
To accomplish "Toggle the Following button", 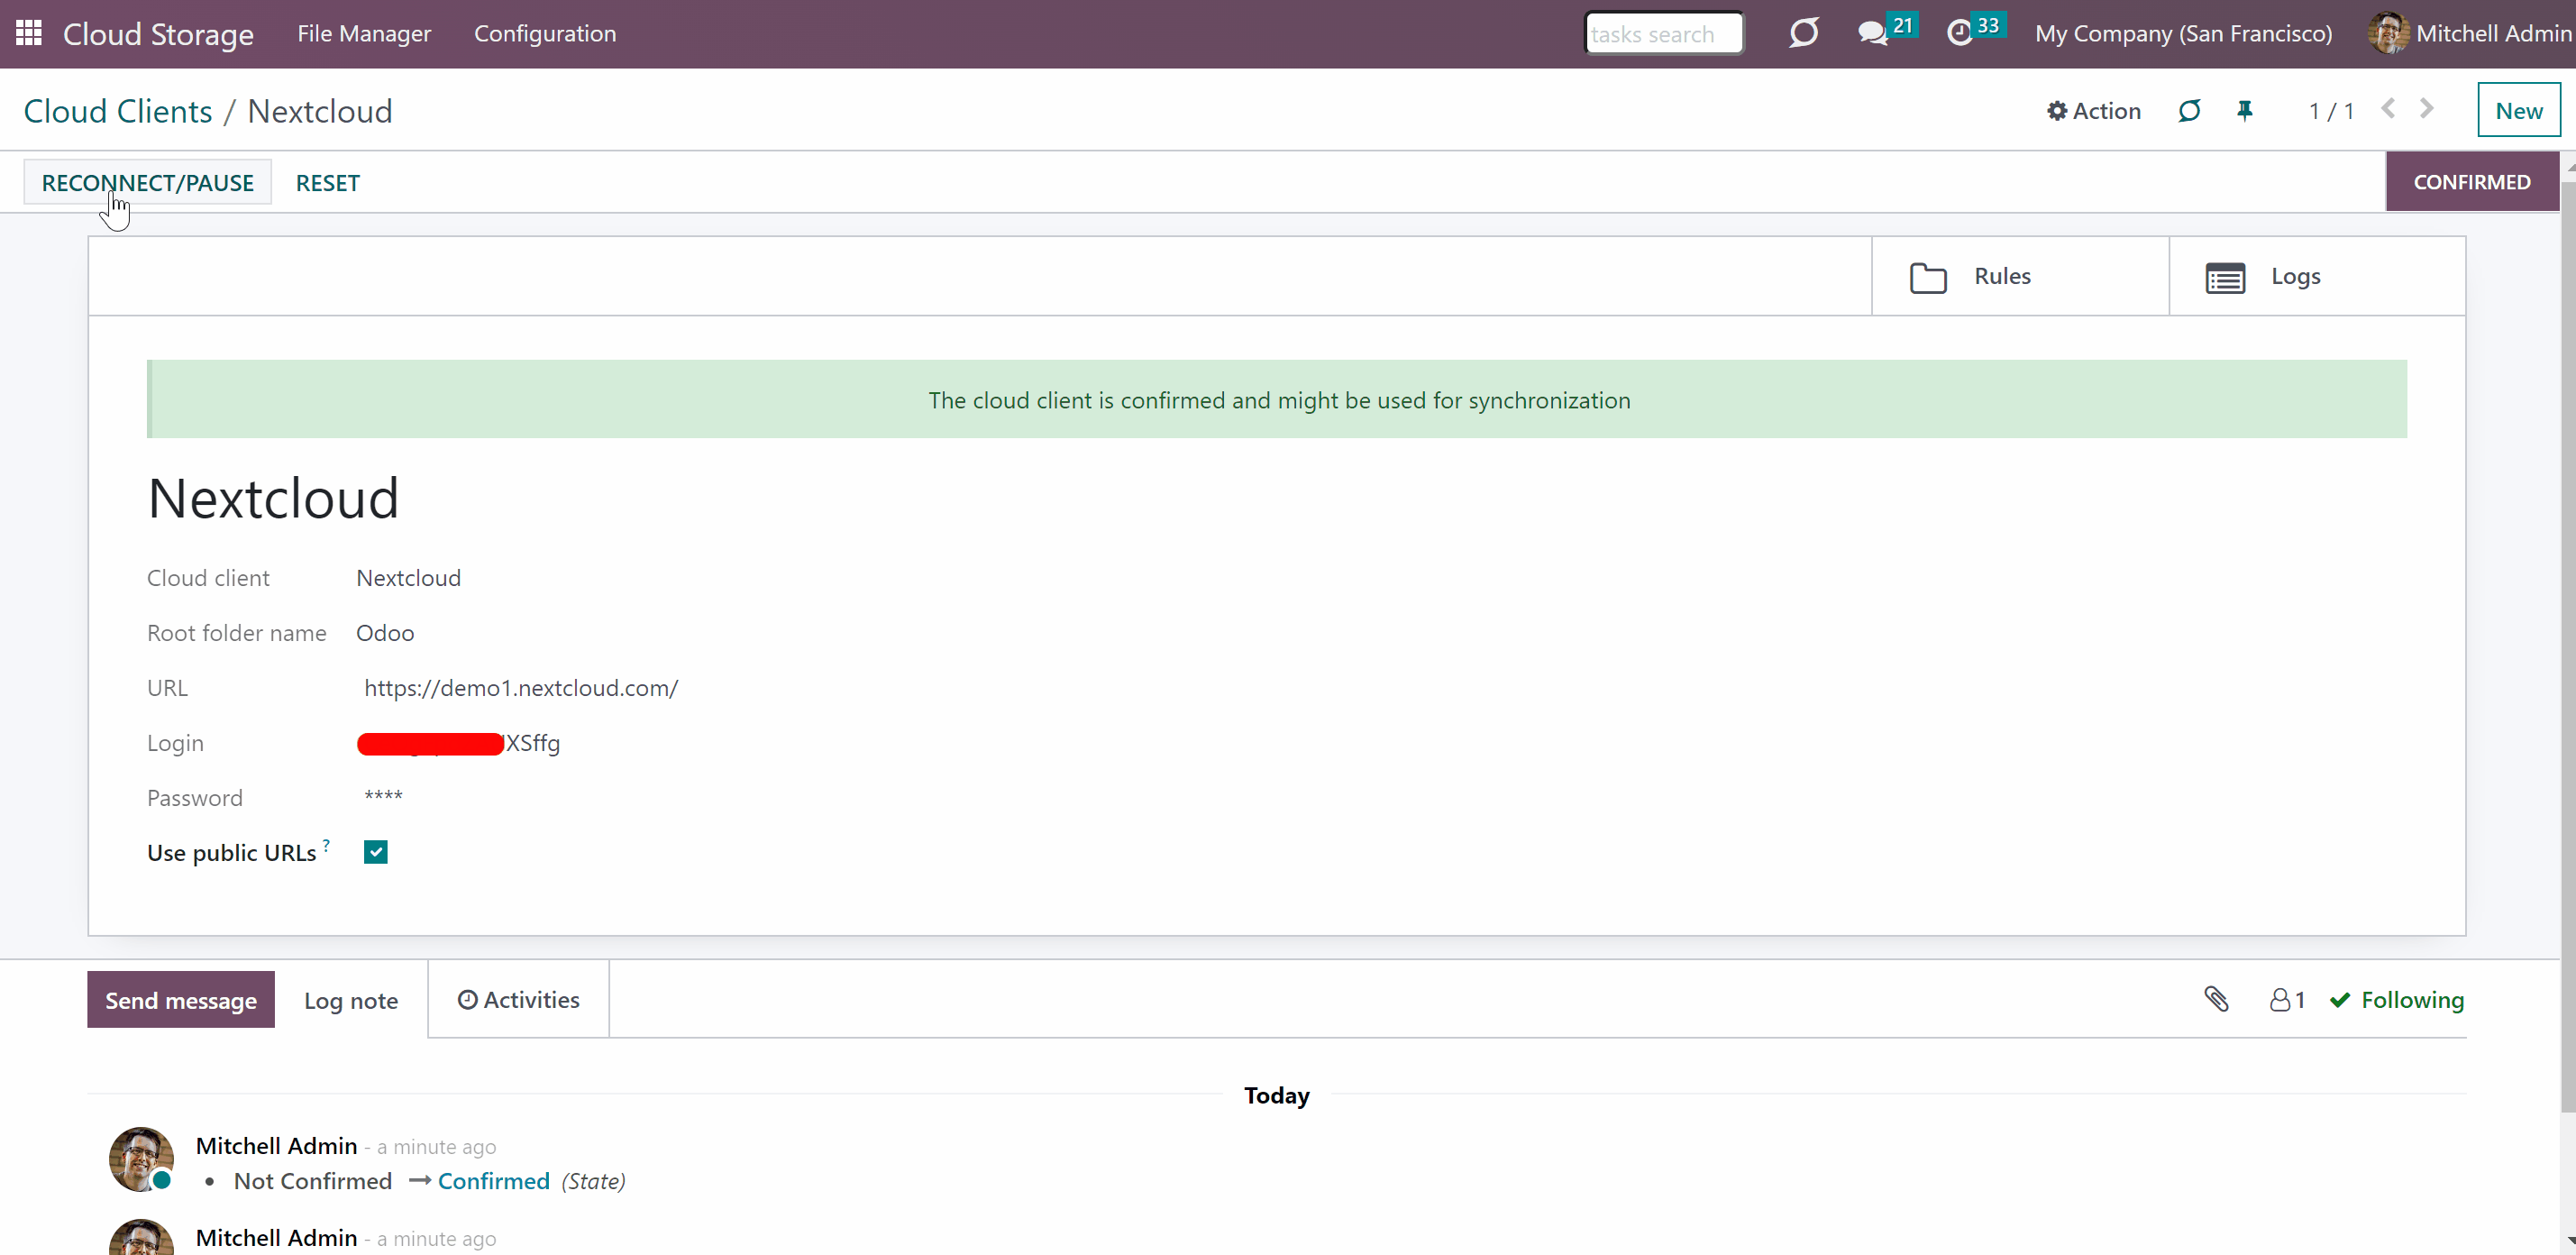I will point(2397,1000).
